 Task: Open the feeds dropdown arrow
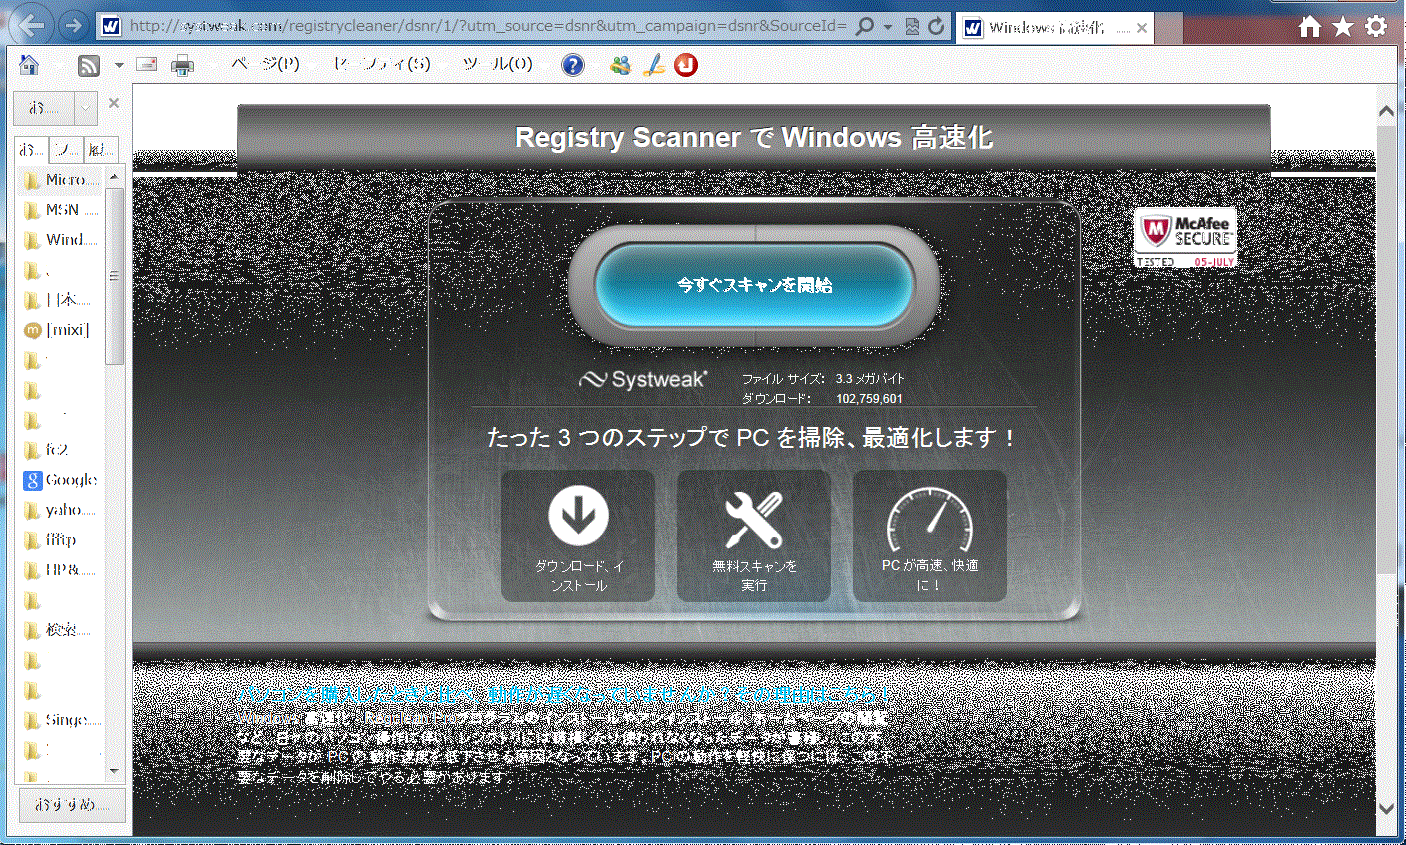(x=119, y=65)
